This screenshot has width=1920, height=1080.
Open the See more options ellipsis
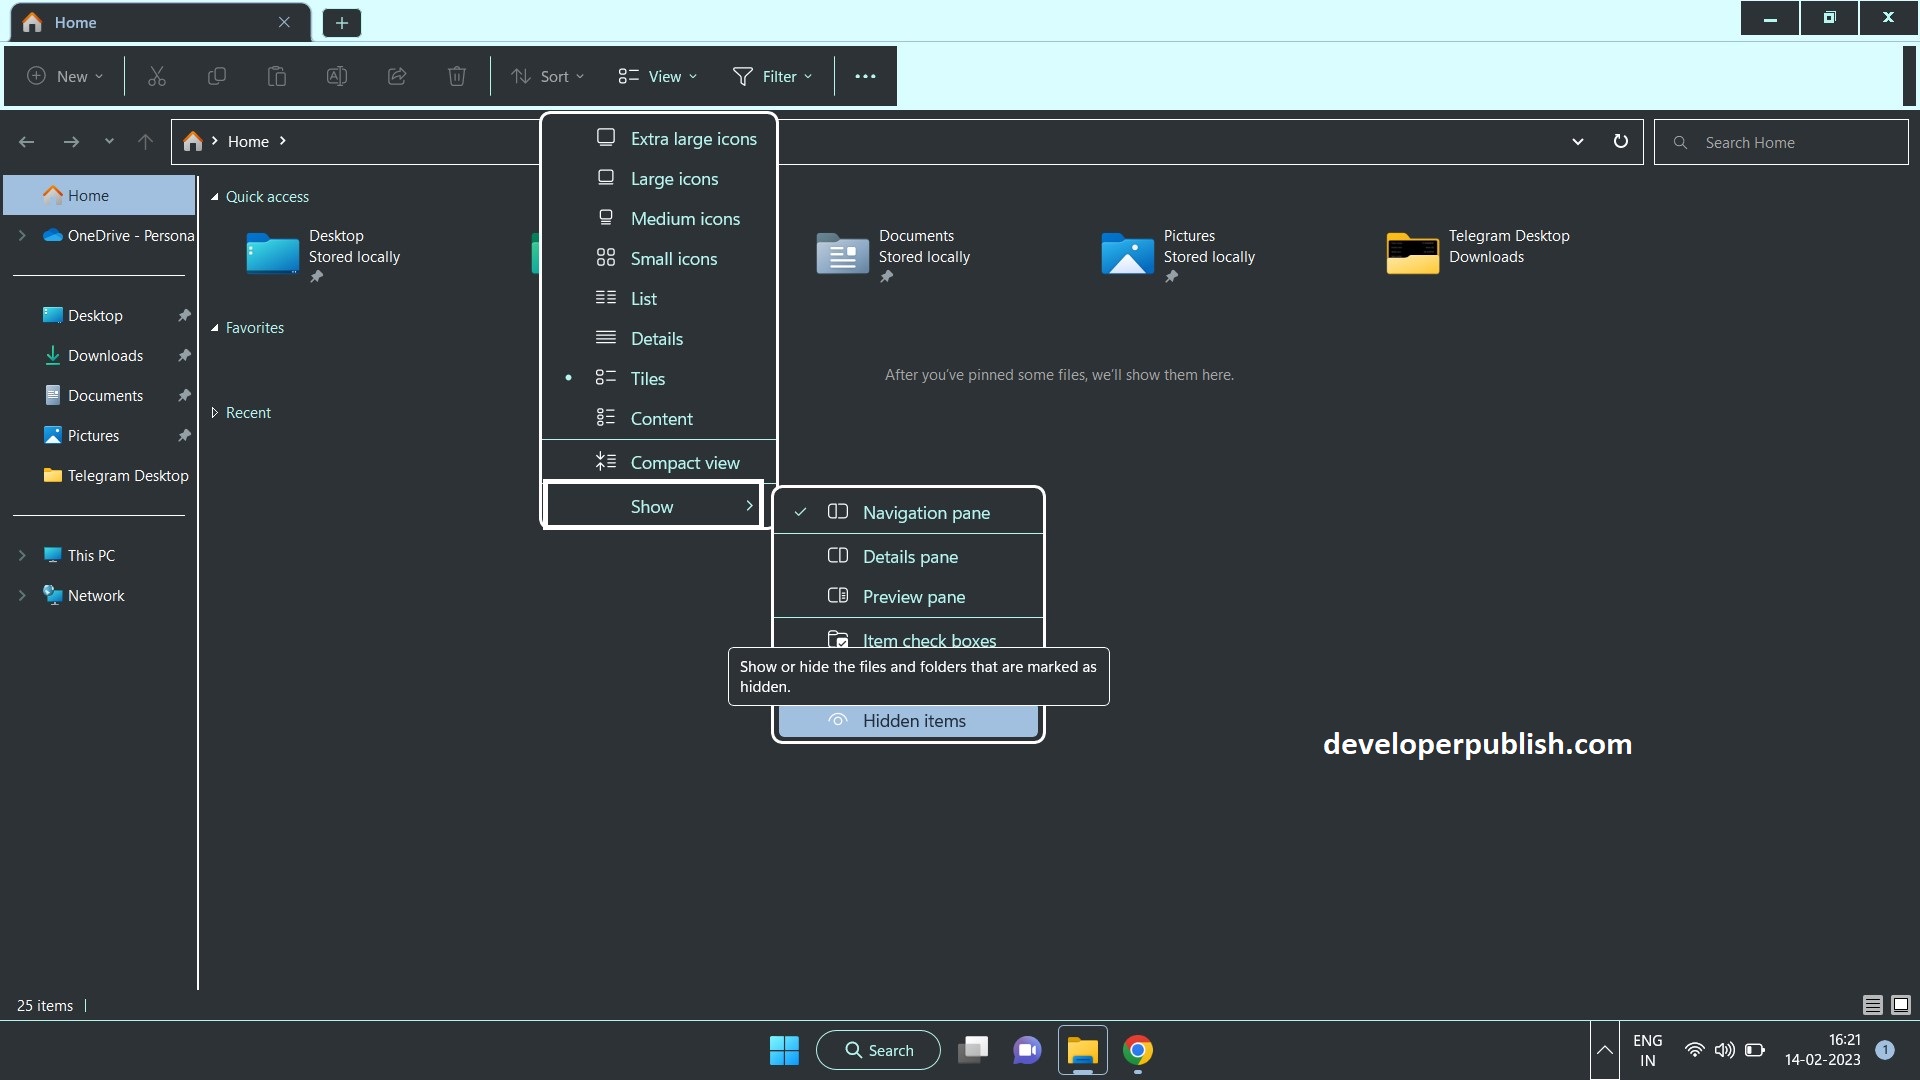864,76
